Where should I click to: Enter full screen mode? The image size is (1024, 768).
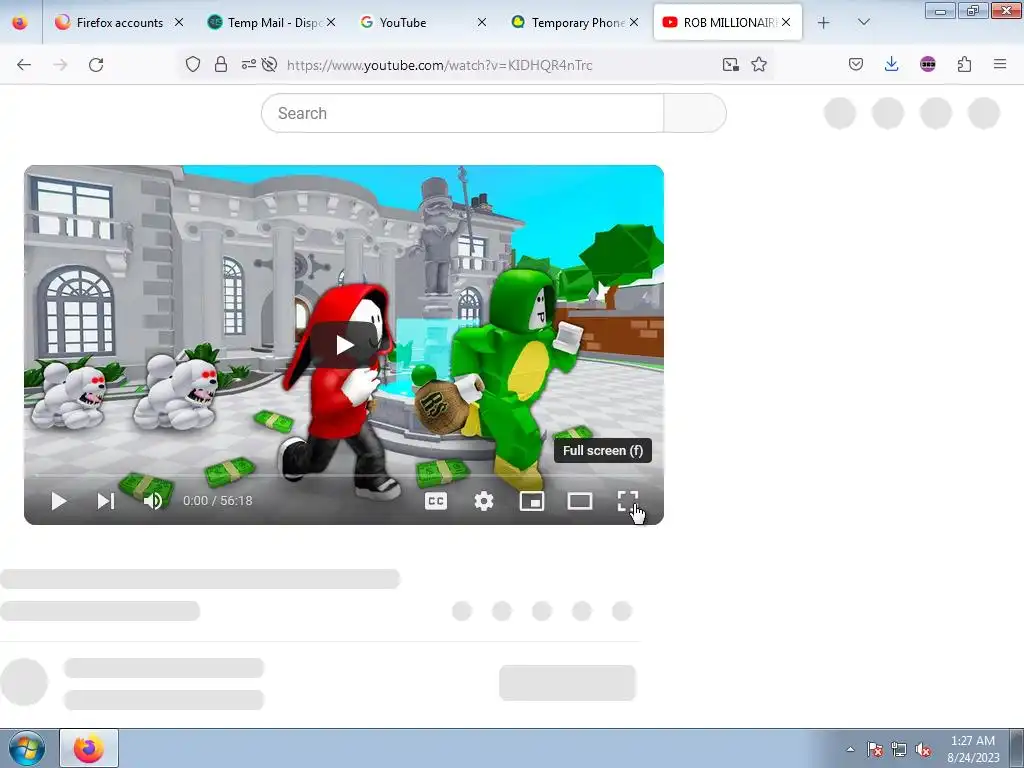tap(628, 501)
